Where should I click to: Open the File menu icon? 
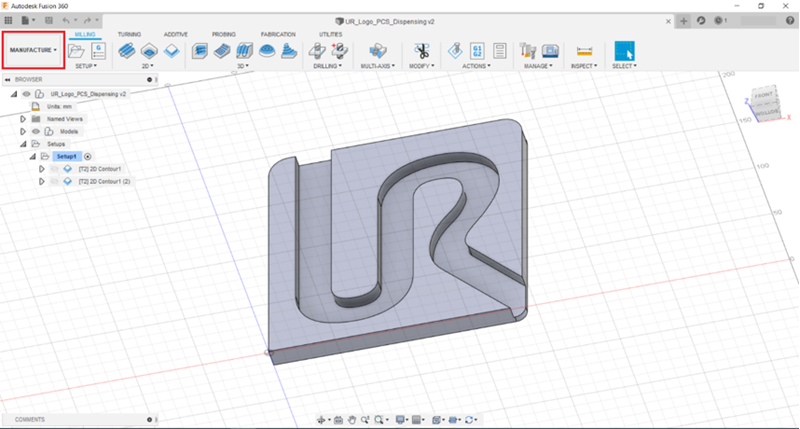(x=26, y=20)
